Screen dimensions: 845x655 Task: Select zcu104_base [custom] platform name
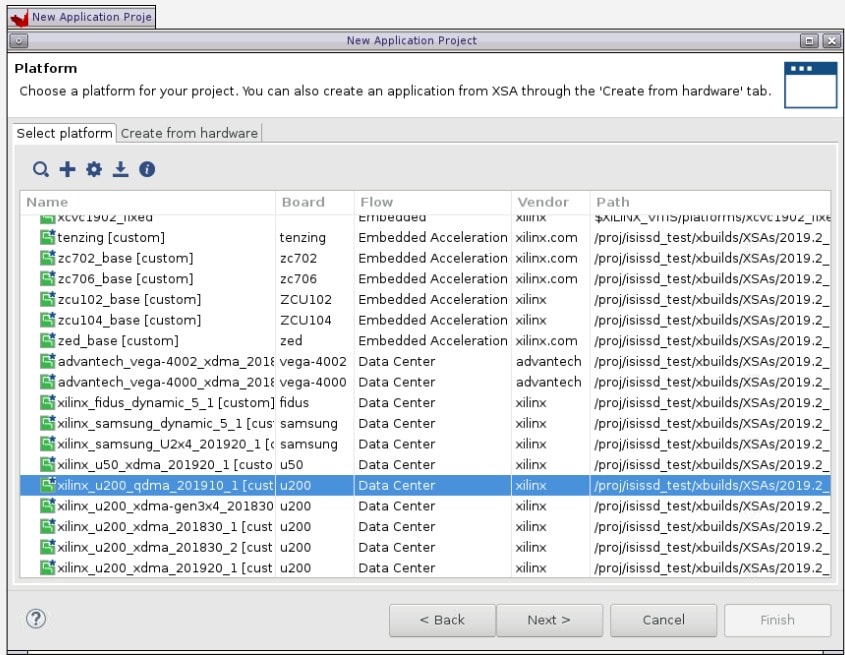point(129,320)
